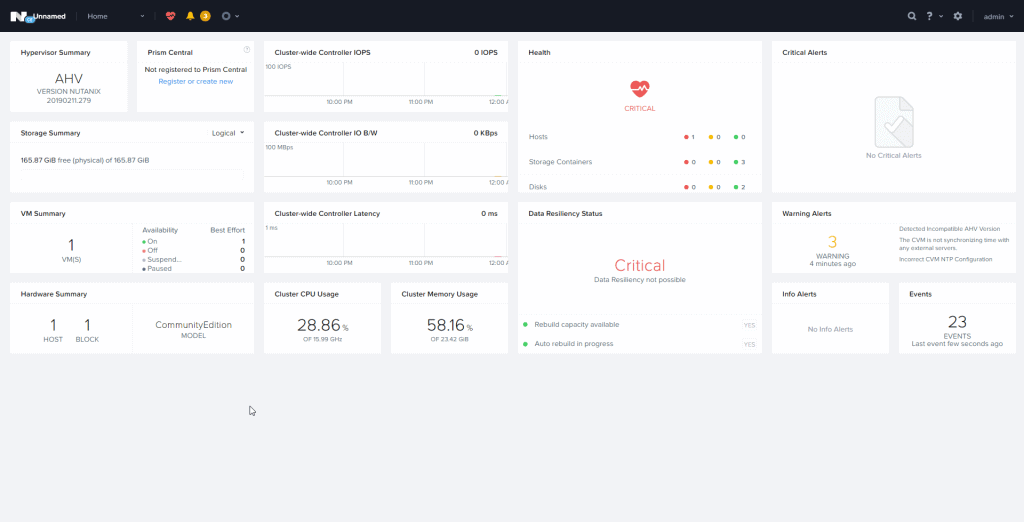Expand the help menu chevron
Viewport: 1024px width, 522px height.
point(941,16)
